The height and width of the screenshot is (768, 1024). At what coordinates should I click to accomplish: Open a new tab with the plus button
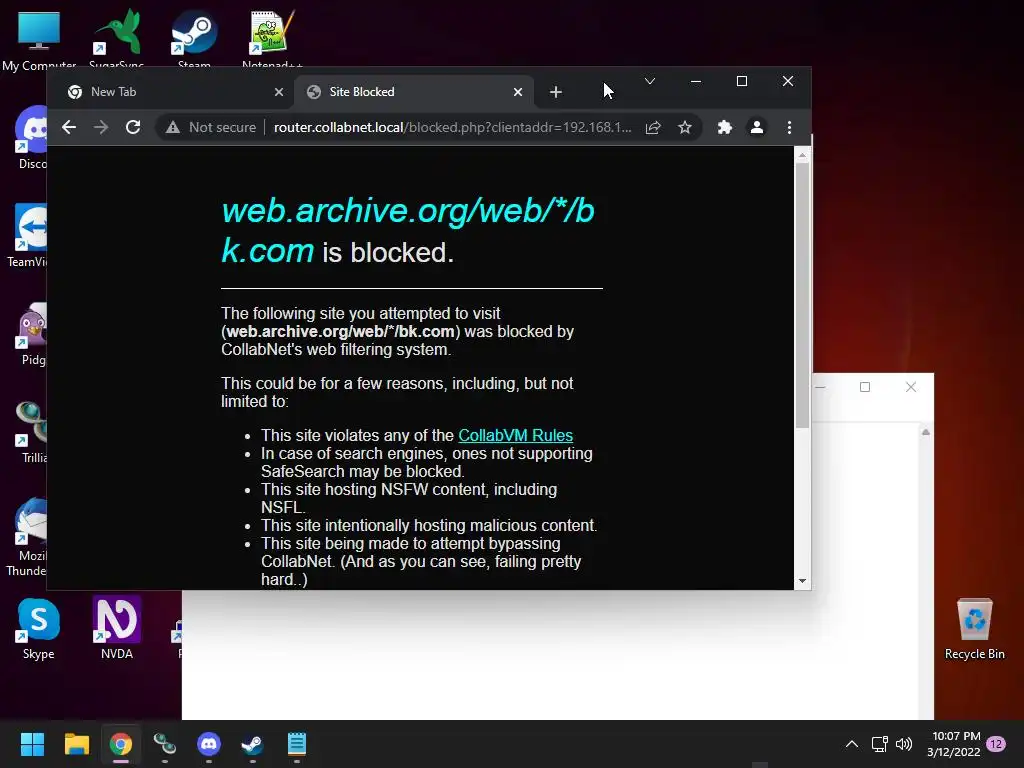pyautogui.click(x=556, y=92)
